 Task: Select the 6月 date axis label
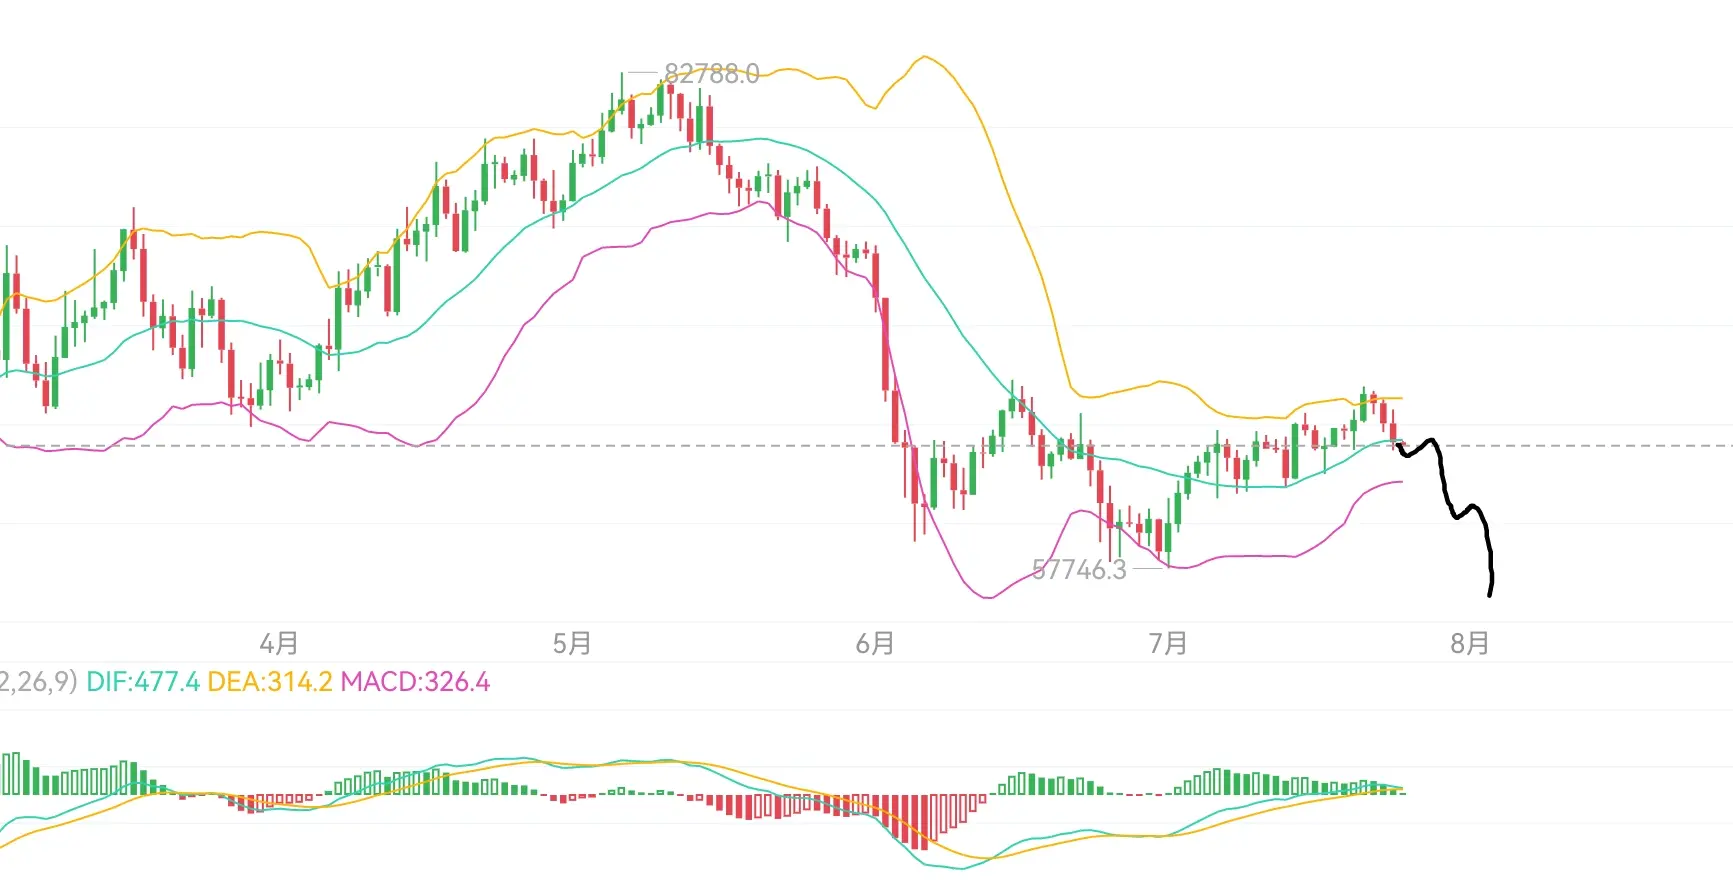point(875,643)
